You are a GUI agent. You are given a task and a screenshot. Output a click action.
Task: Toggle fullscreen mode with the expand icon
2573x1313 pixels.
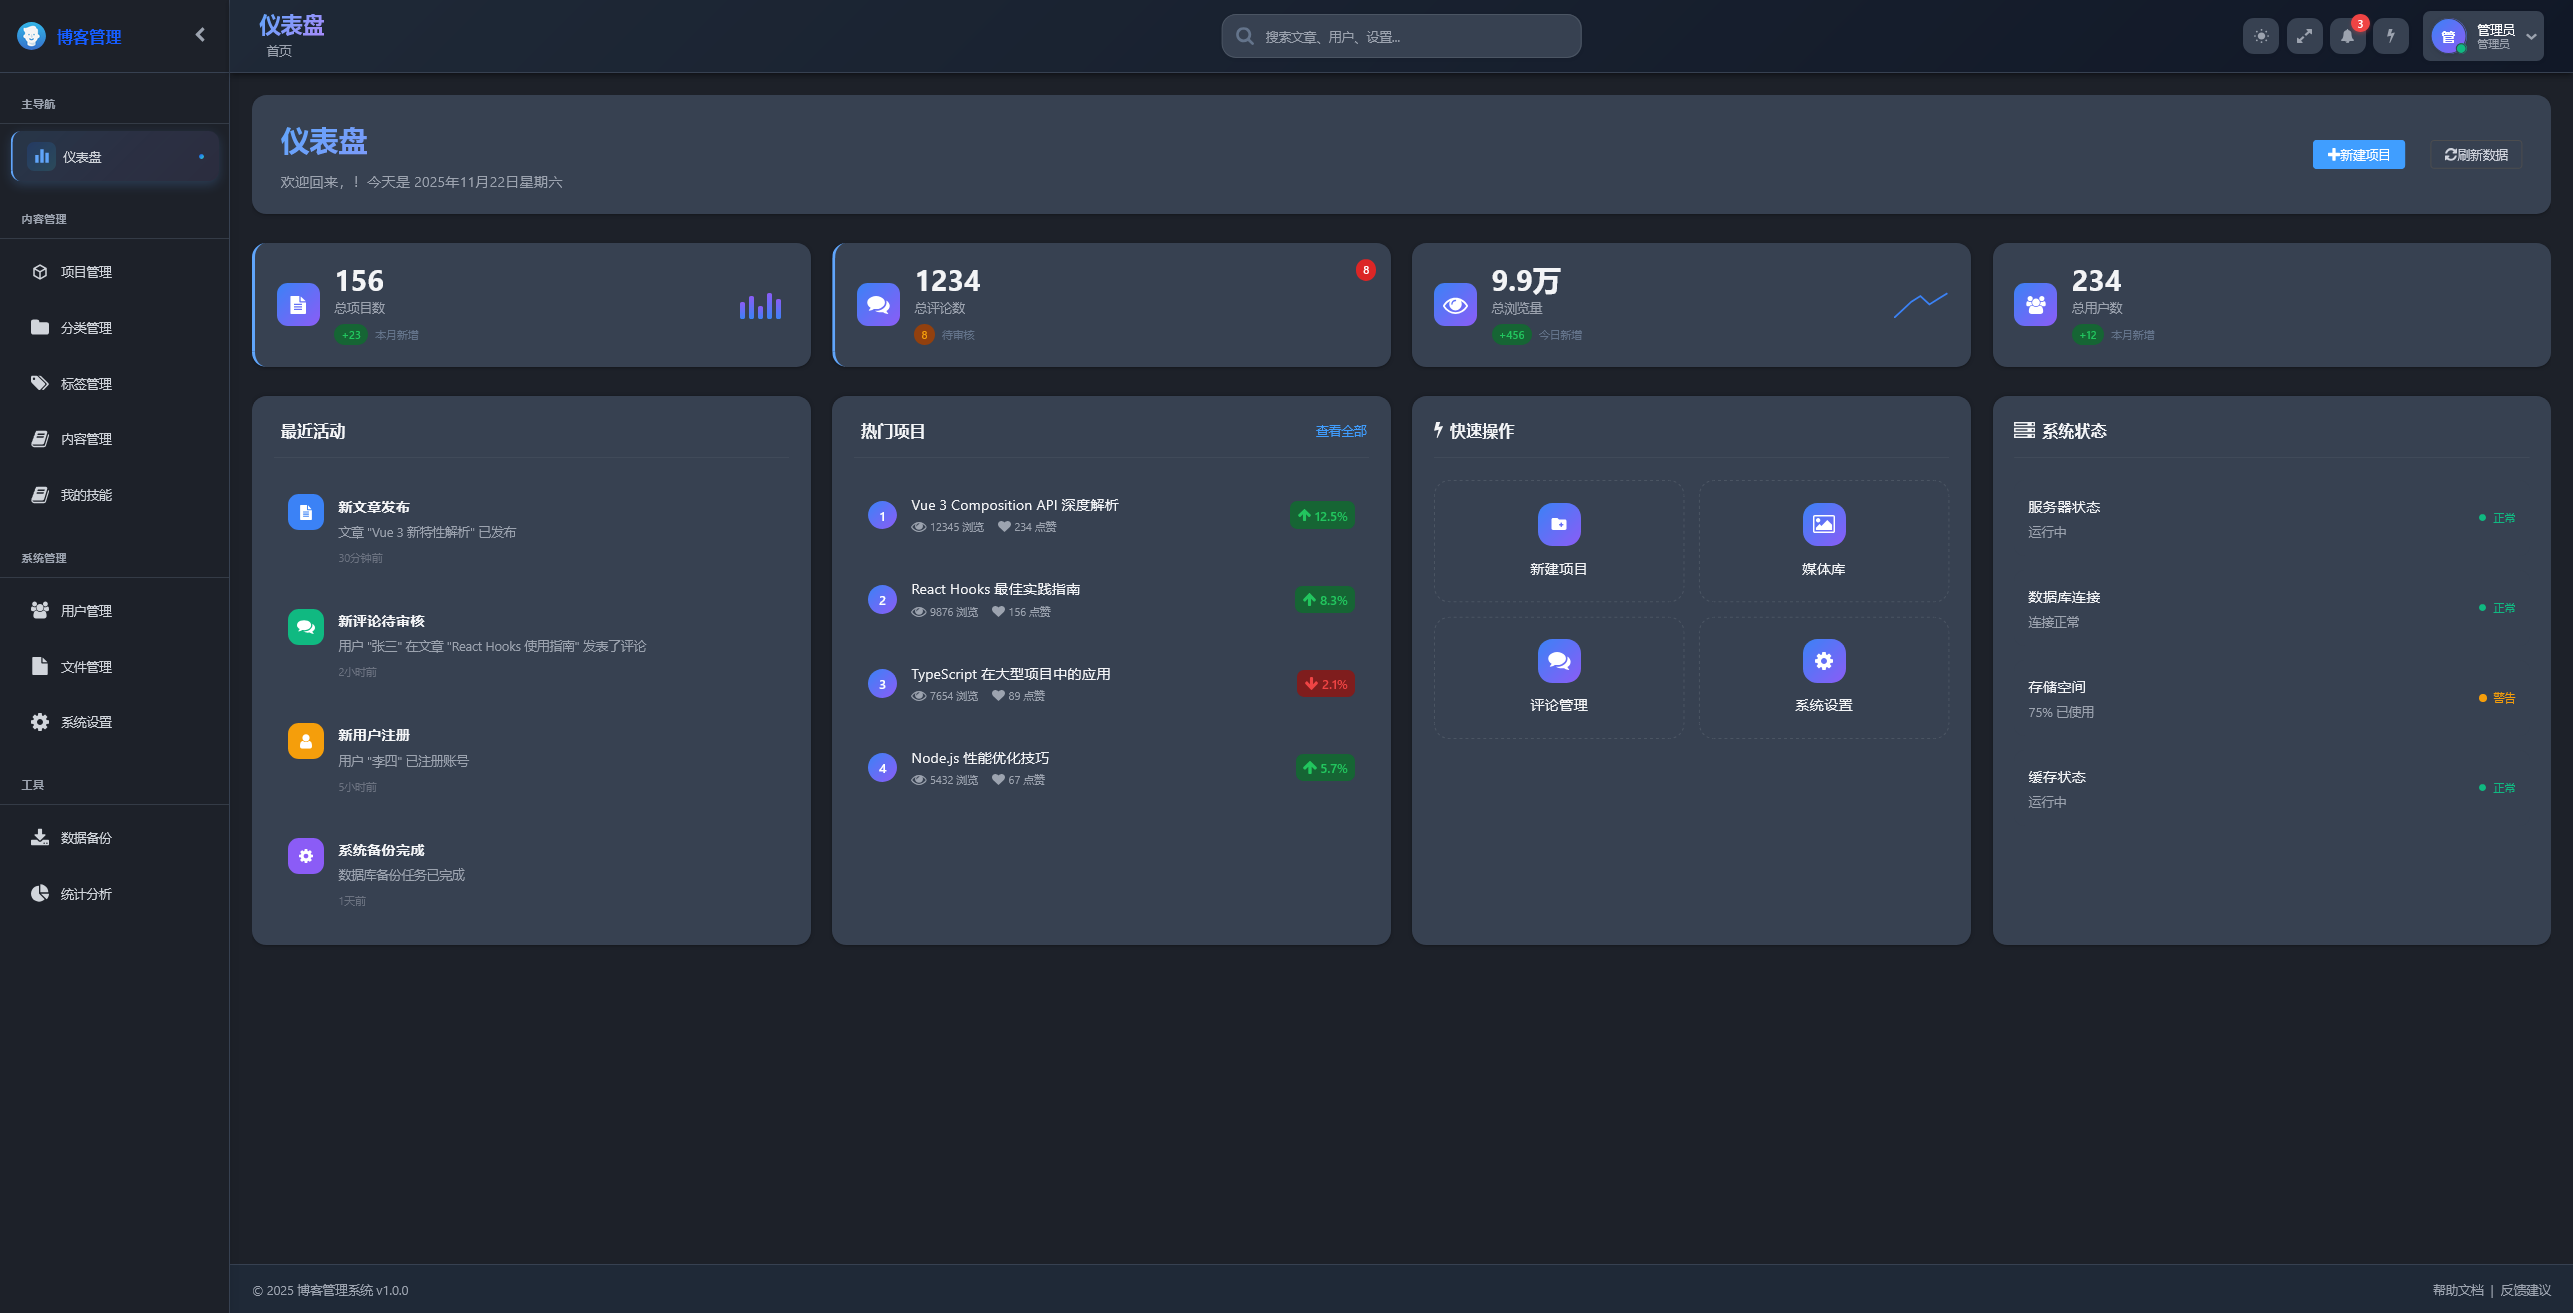pos(2304,36)
